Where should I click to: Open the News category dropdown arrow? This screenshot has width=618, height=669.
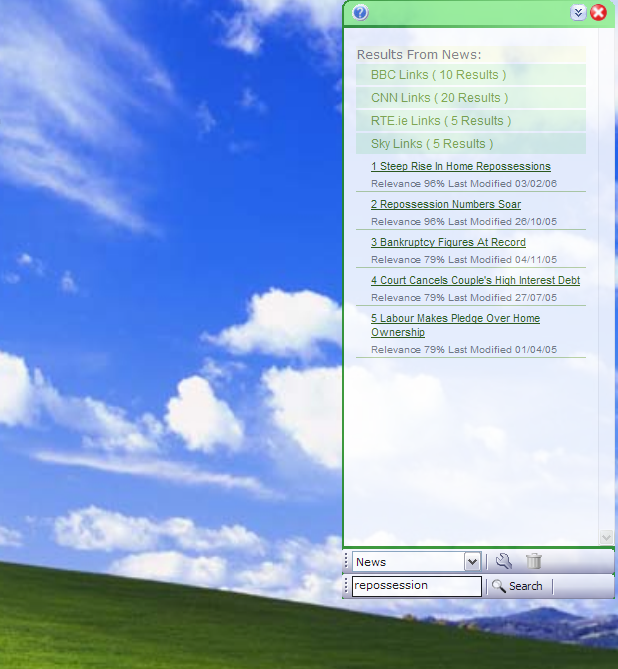click(x=472, y=562)
